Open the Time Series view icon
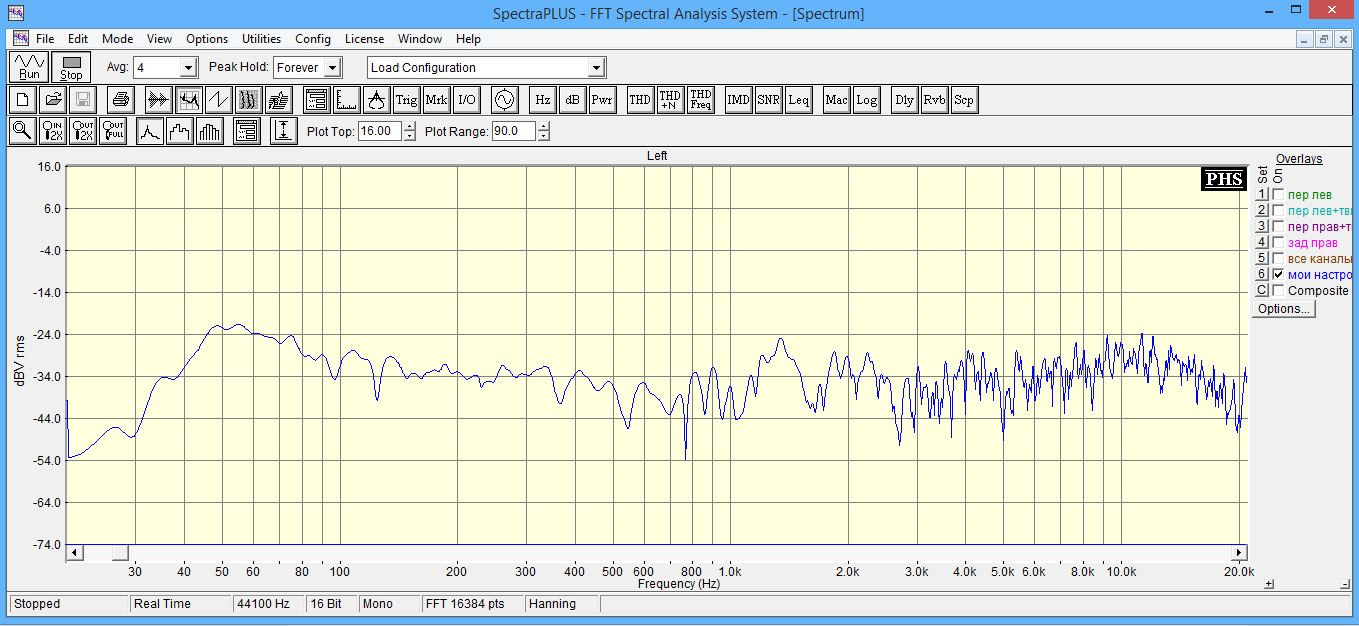Viewport: 1359px width, 626px height. [x=158, y=100]
